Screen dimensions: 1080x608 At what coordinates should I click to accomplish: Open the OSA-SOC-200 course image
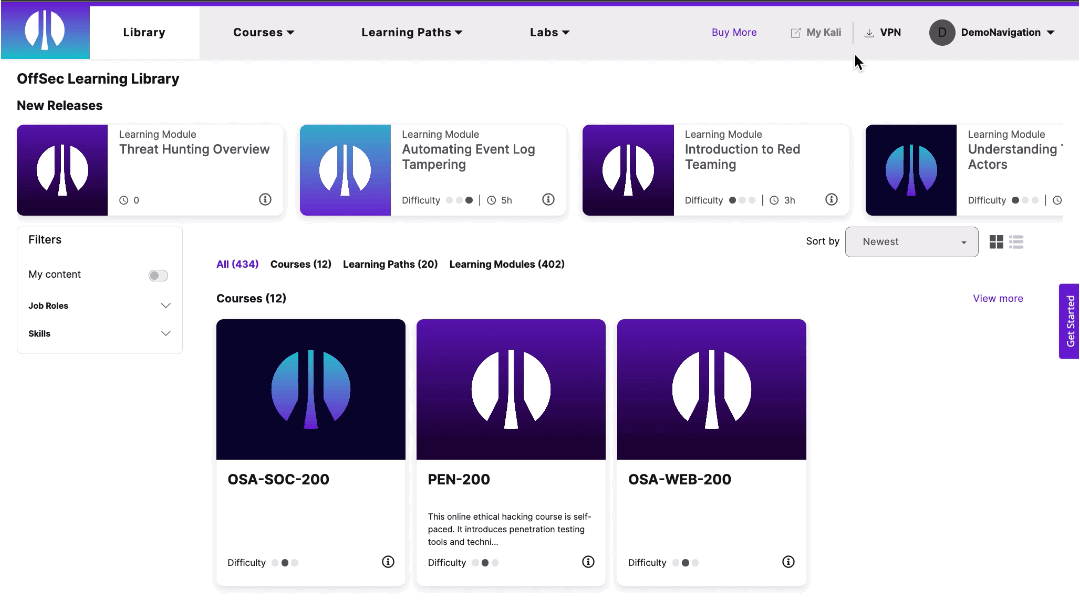[x=311, y=389]
